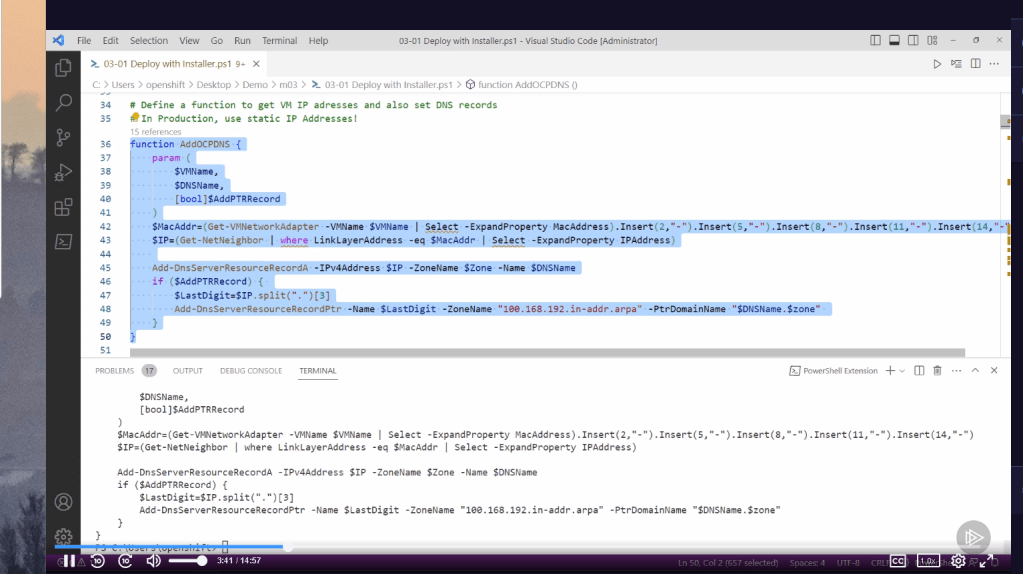Close the 03-01 Deploy with Installer.ps1 tab
Viewport: 1023px width, 574px height.
click(x=256, y=64)
